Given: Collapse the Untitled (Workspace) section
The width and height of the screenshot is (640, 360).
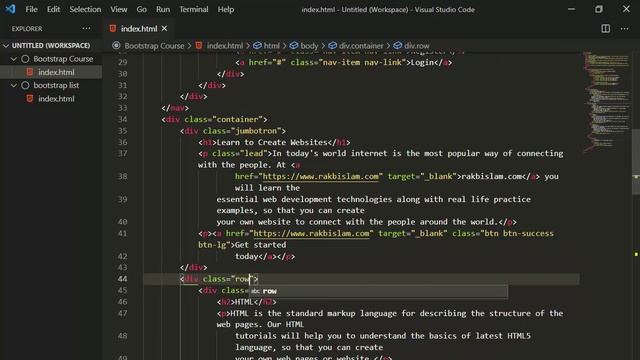Looking at the screenshot, I should 51,45.
